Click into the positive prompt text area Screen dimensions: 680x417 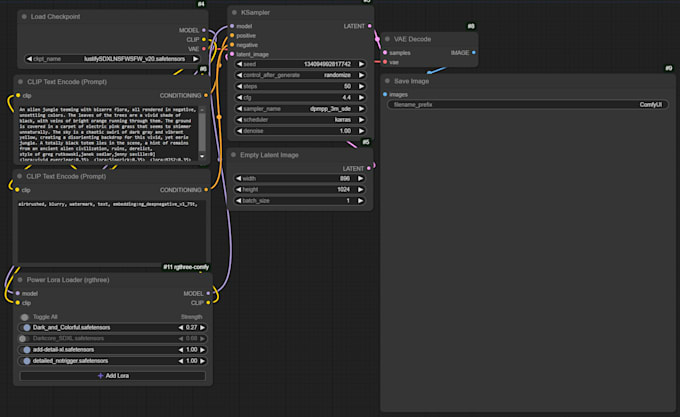108,134
